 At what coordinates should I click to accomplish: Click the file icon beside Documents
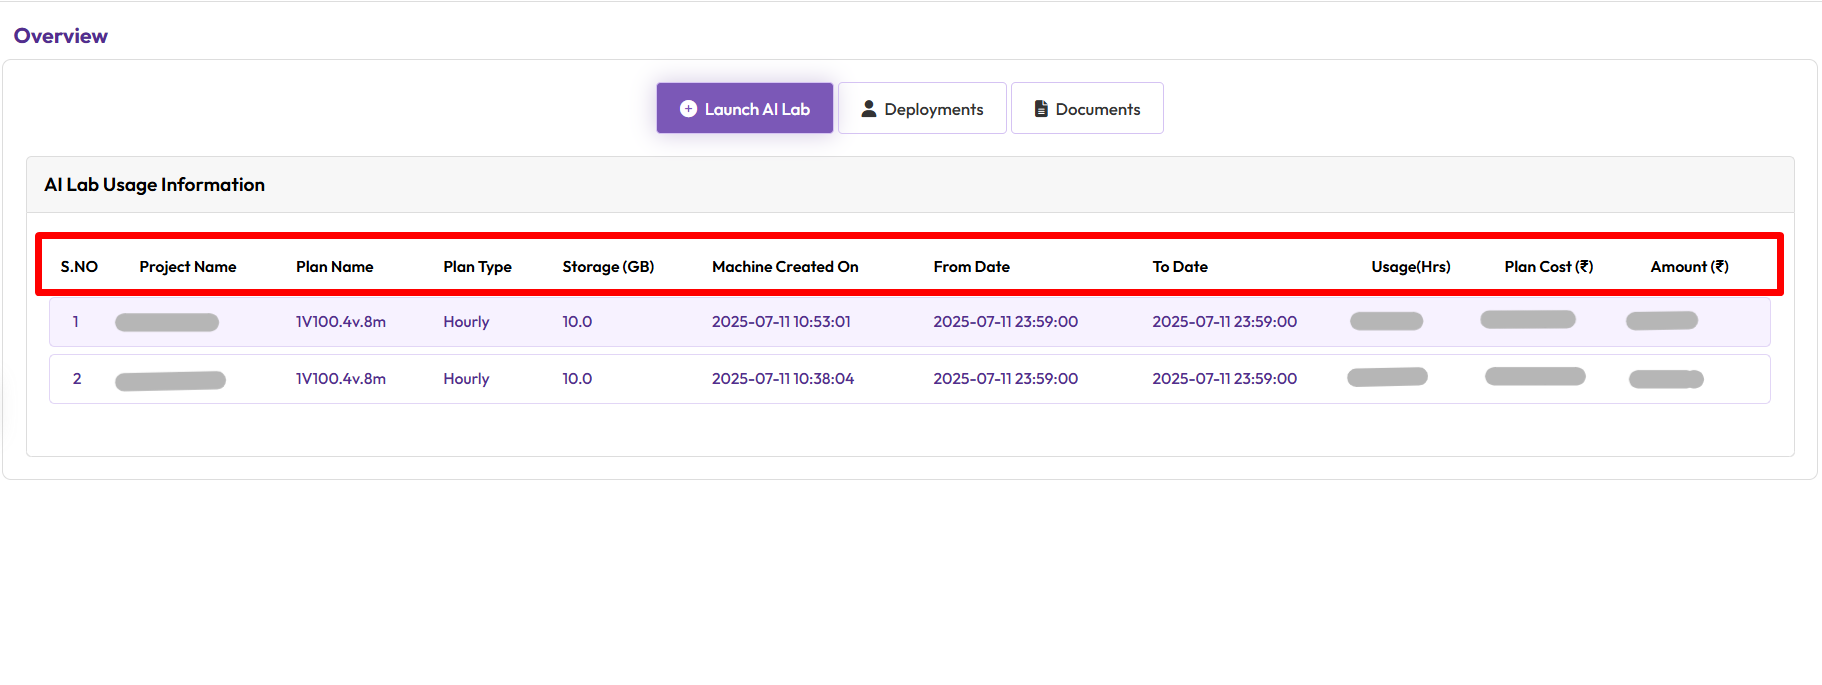1041,109
